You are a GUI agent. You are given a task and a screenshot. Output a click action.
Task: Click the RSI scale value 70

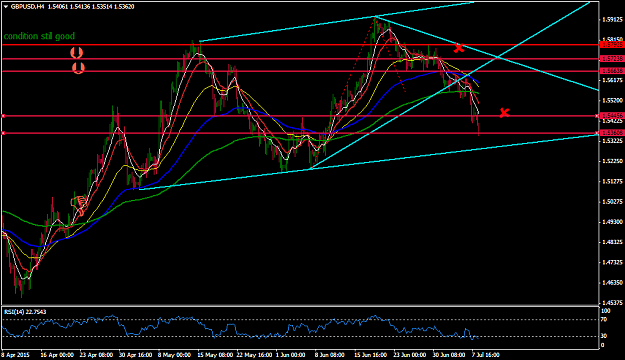(604, 319)
